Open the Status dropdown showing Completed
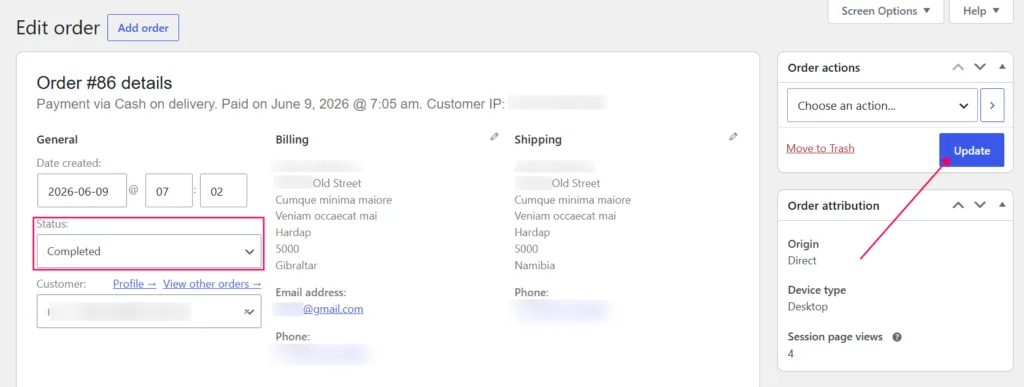 [x=149, y=251]
